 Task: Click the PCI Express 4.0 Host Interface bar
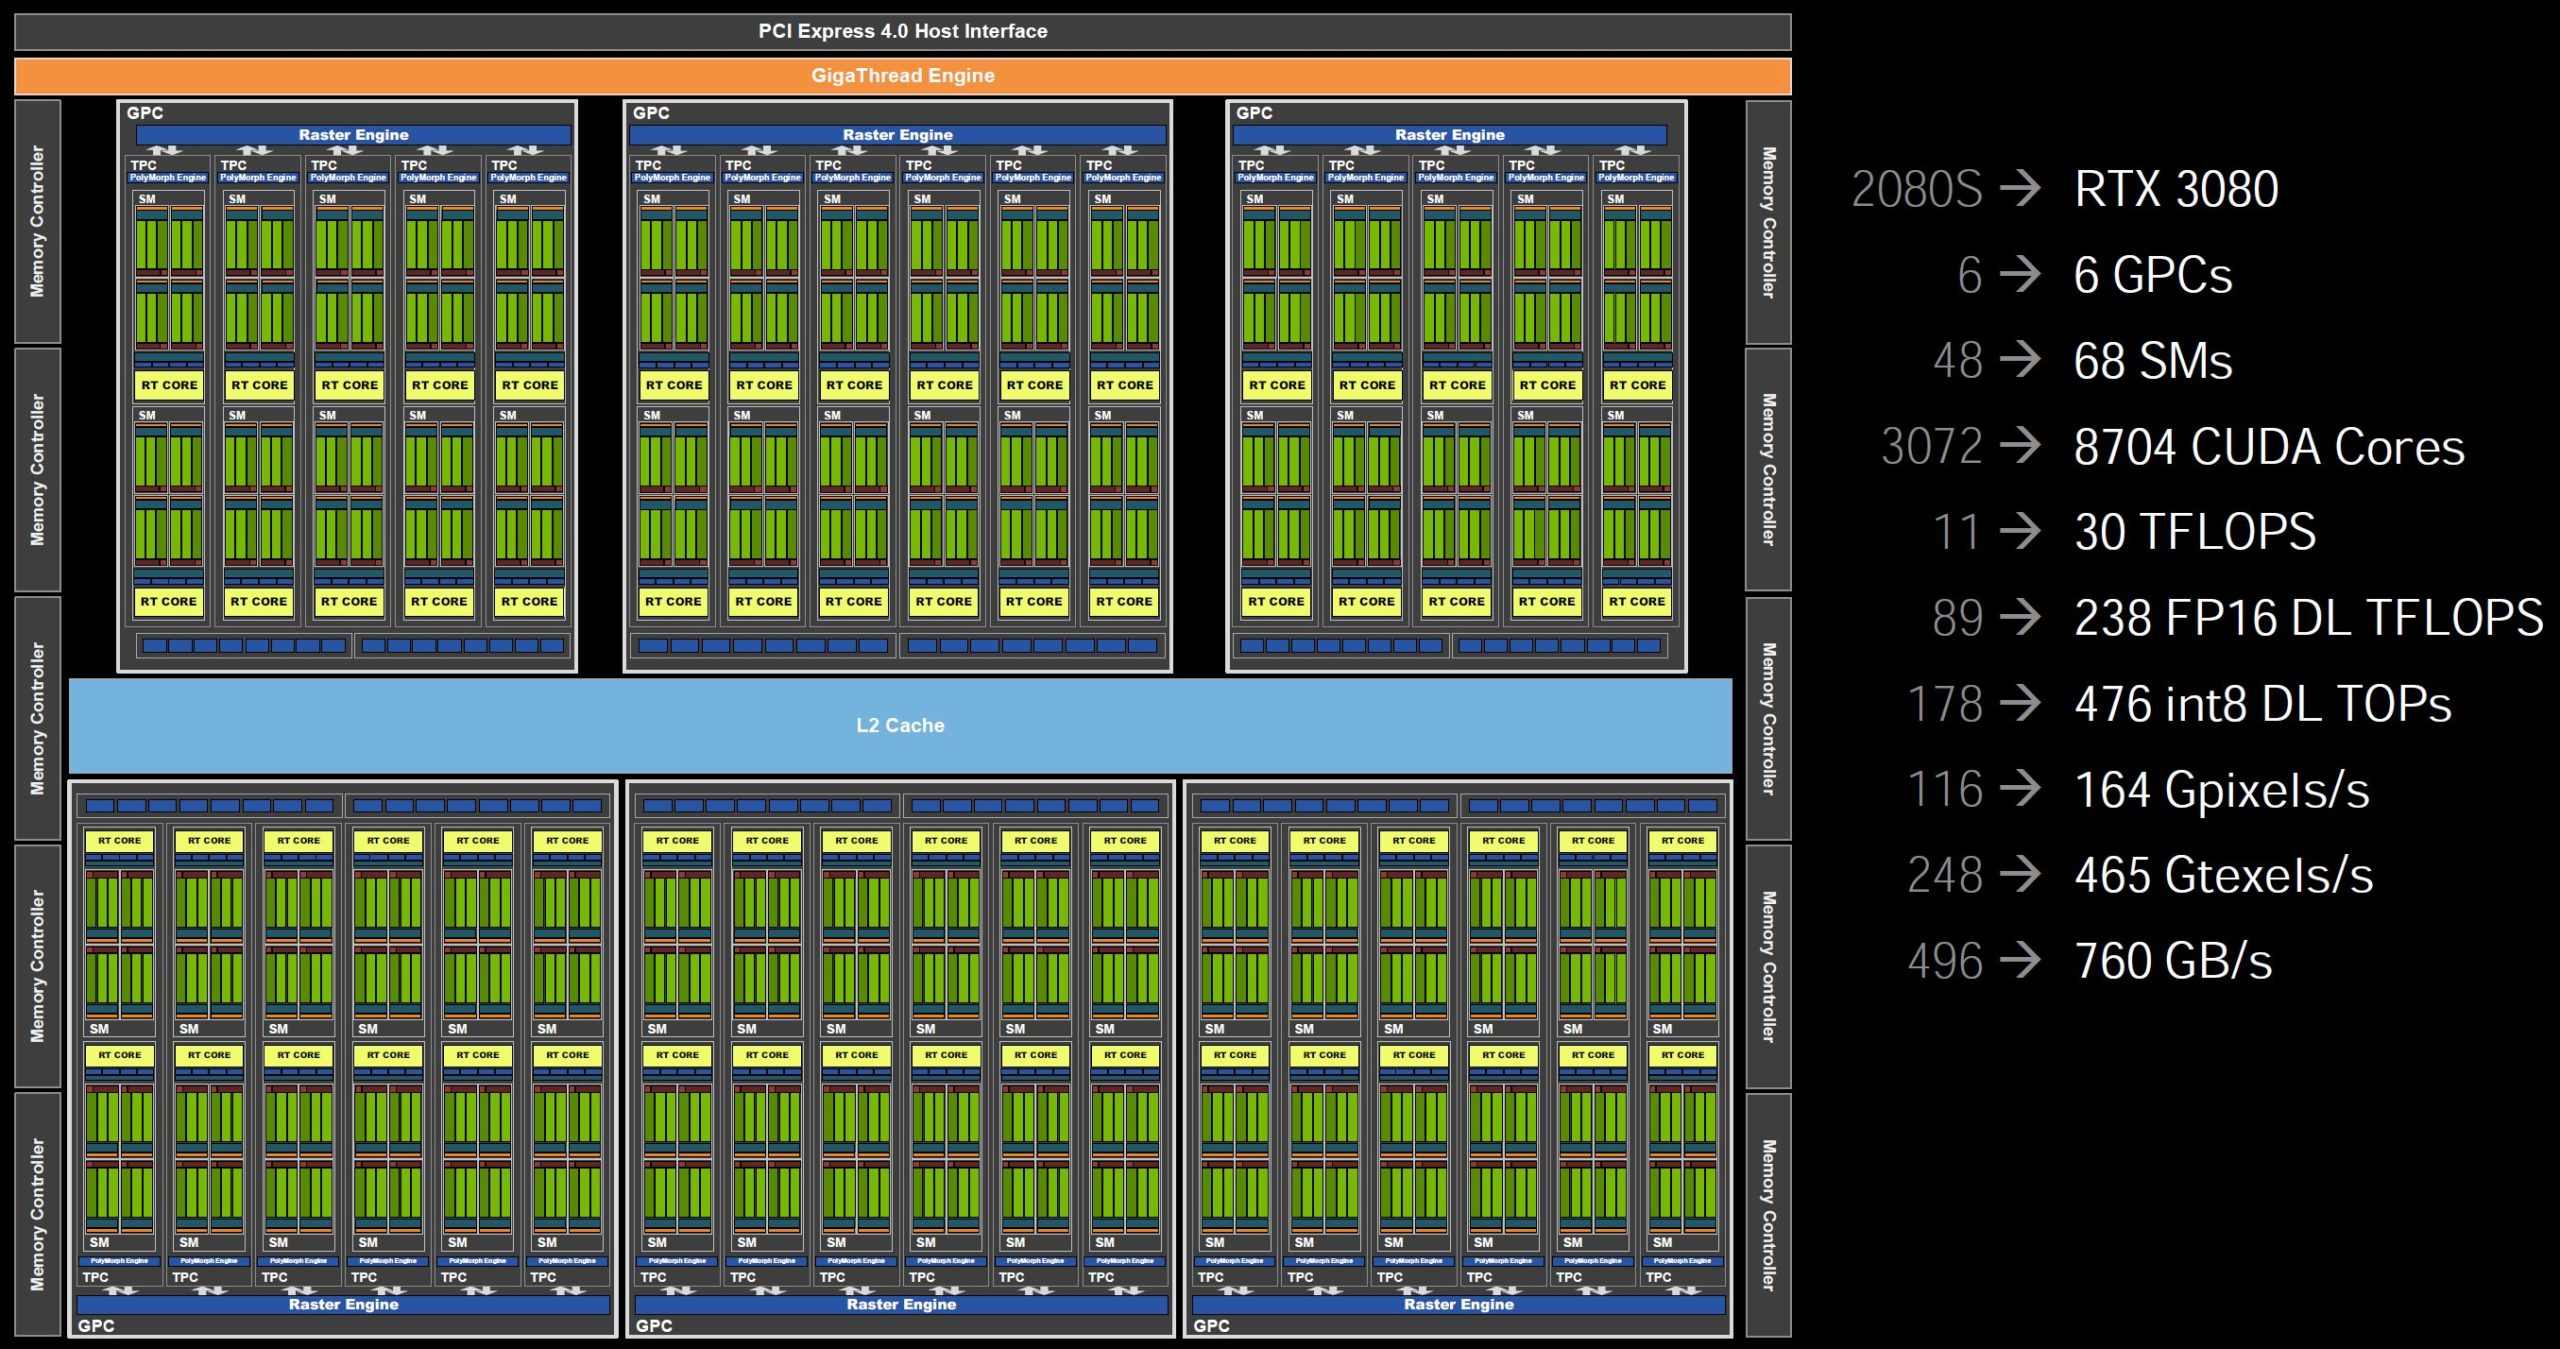coord(902,31)
